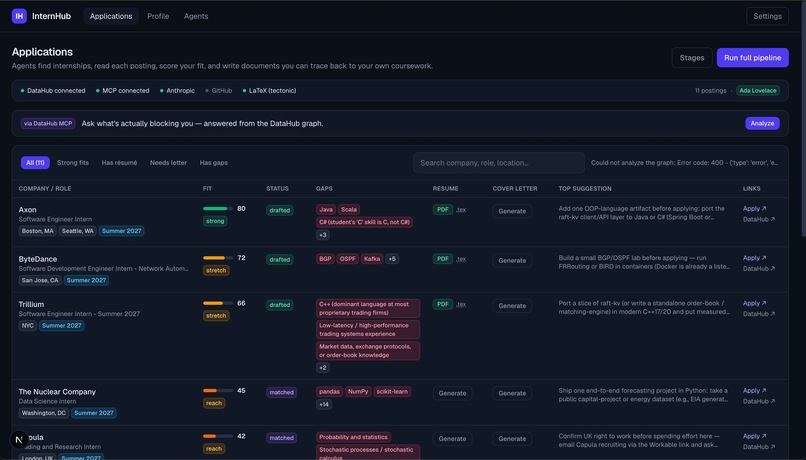Open Trillium résumé PDF
Viewport: 806px width, 460px height.
point(443,304)
